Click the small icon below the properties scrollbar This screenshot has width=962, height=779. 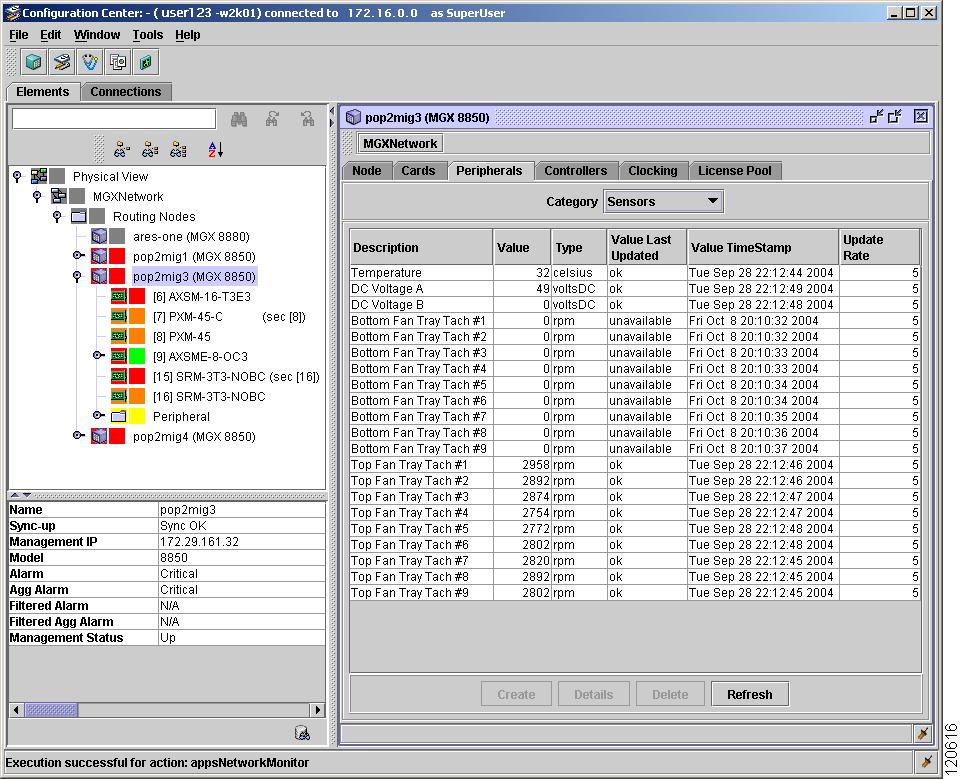[302, 732]
